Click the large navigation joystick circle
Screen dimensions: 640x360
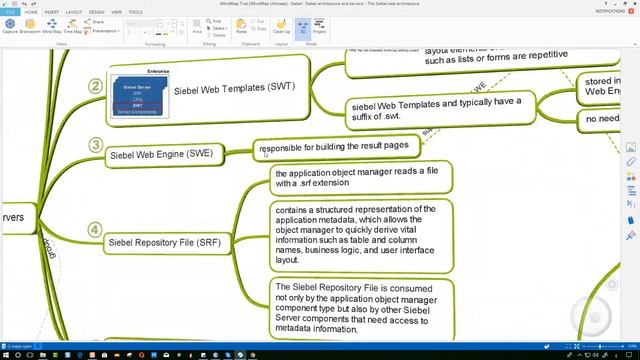coord(591,316)
